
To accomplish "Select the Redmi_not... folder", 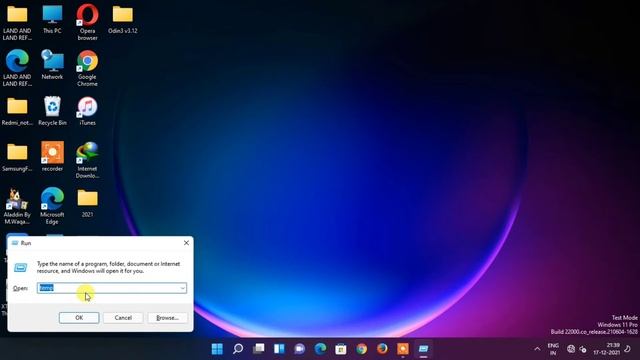I will click(17, 111).
